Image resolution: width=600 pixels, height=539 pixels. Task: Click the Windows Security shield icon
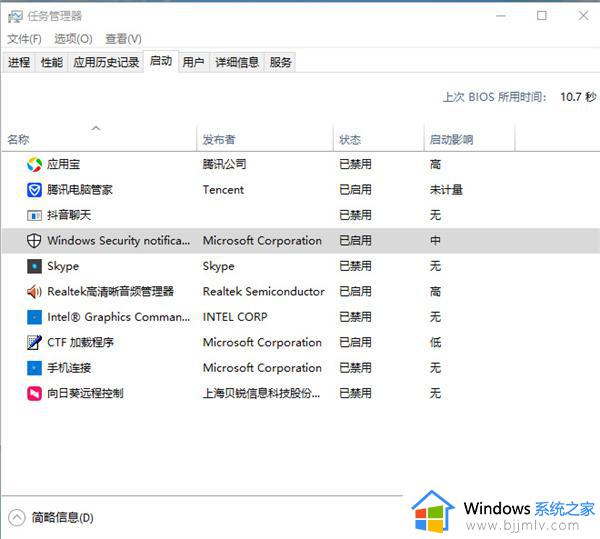(34, 241)
